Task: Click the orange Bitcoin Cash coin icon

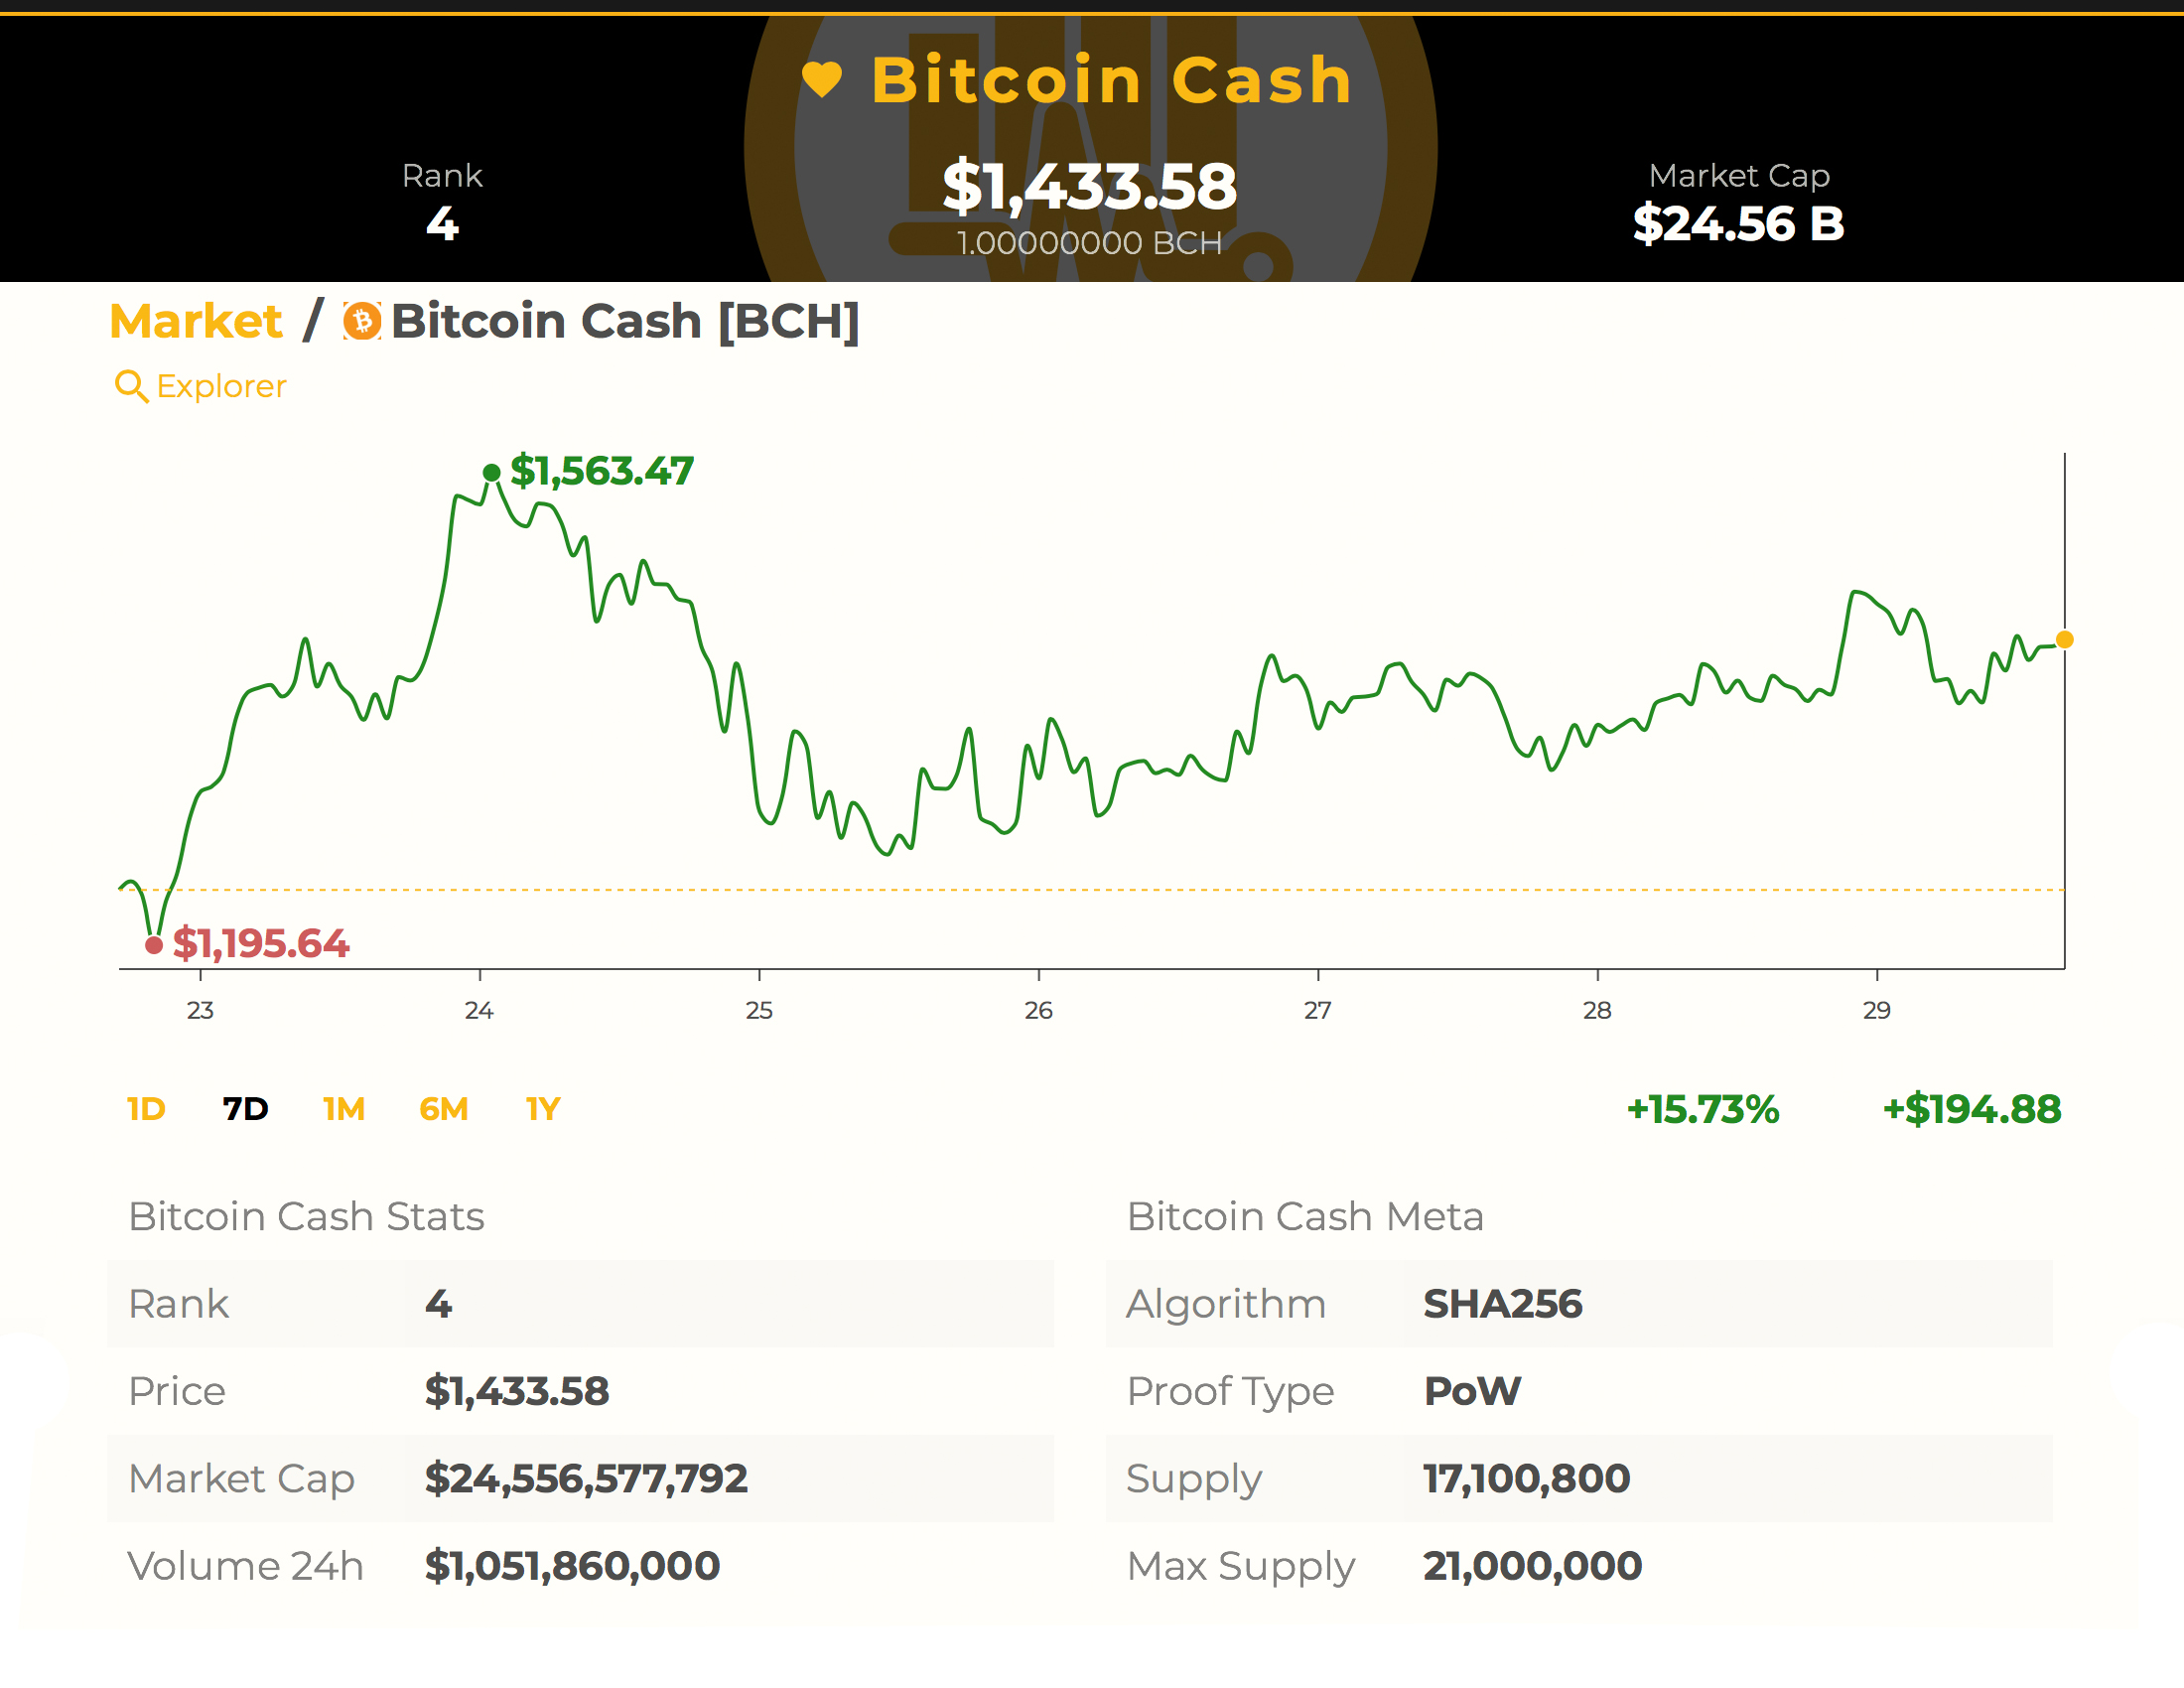Action: [362, 322]
